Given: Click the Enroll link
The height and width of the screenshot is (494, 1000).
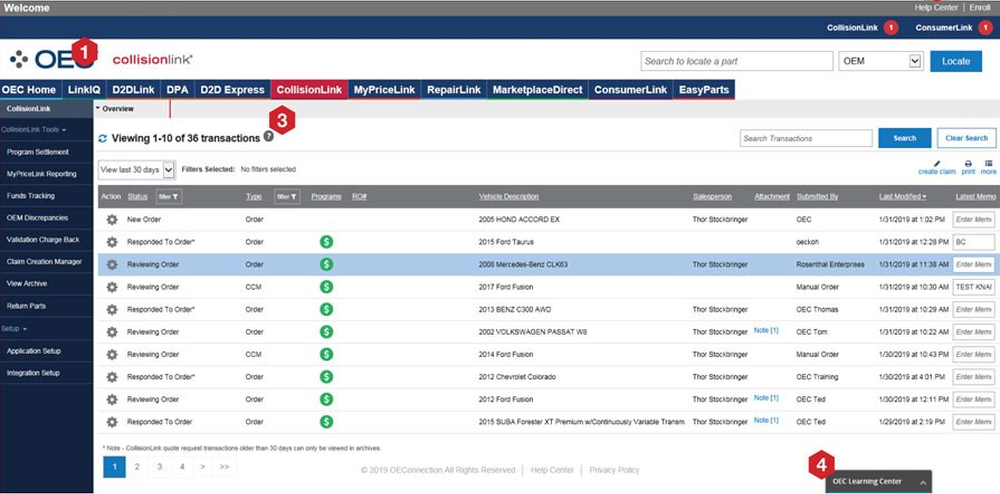Looking at the screenshot, I should click(980, 8).
